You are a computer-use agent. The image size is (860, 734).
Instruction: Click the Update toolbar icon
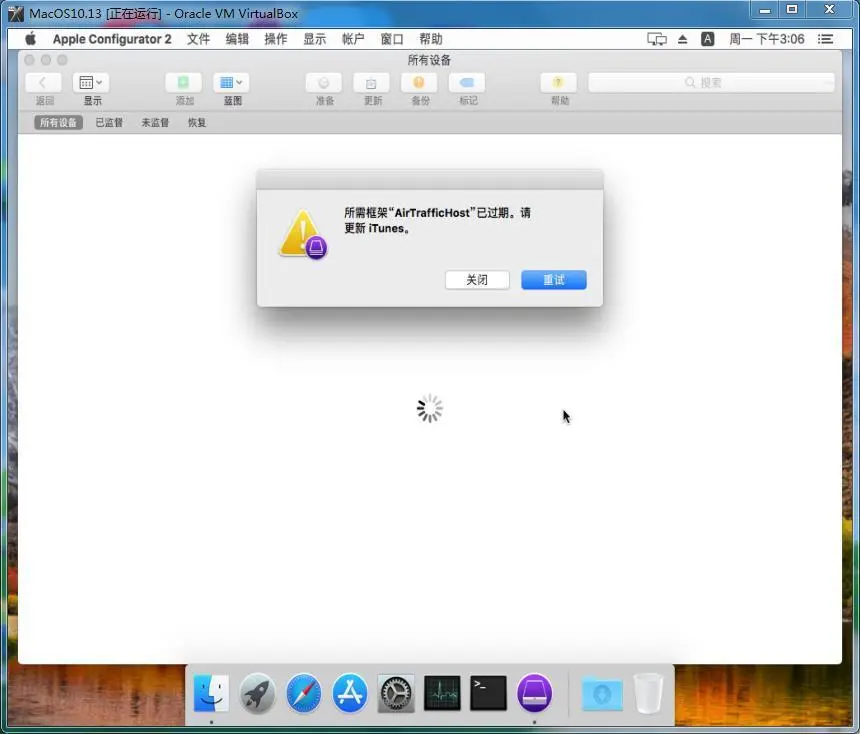click(x=371, y=83)
